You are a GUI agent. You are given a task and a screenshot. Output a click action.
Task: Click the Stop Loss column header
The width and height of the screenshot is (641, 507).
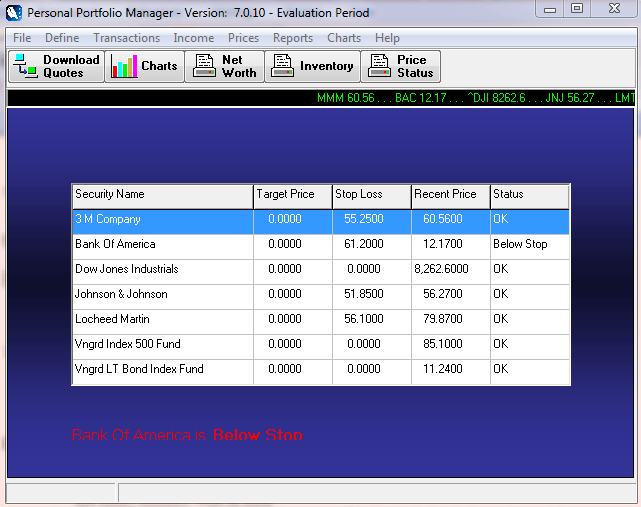pos(371,194)
